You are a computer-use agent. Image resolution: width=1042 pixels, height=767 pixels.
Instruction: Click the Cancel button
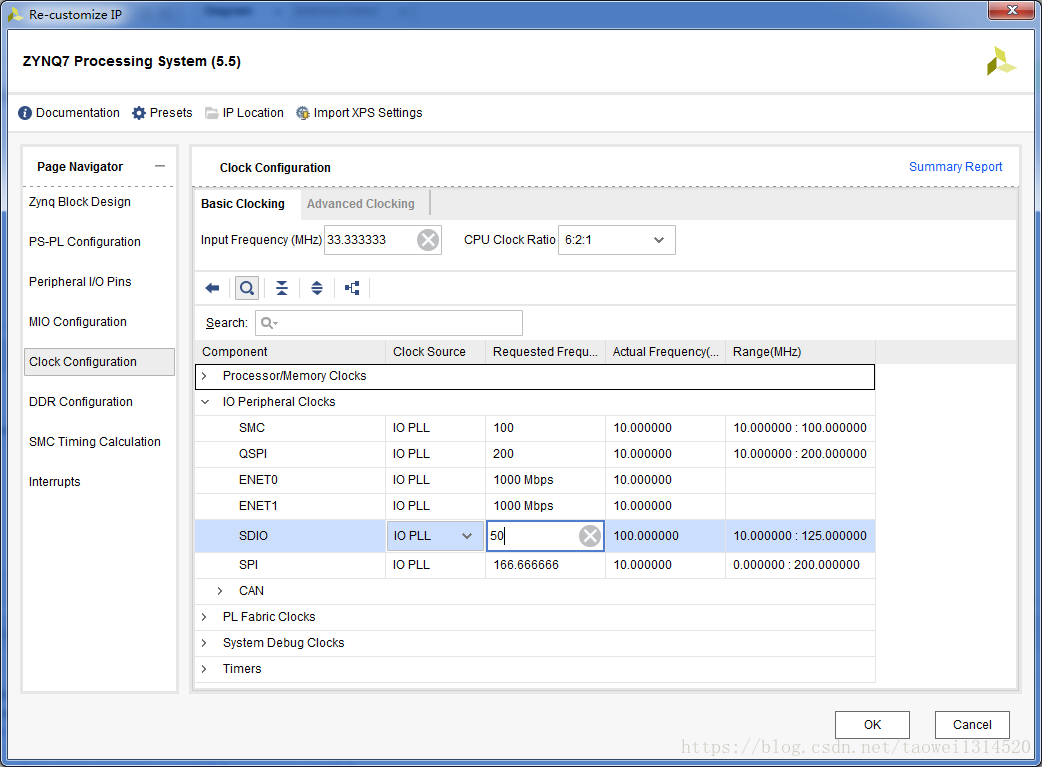972,724
